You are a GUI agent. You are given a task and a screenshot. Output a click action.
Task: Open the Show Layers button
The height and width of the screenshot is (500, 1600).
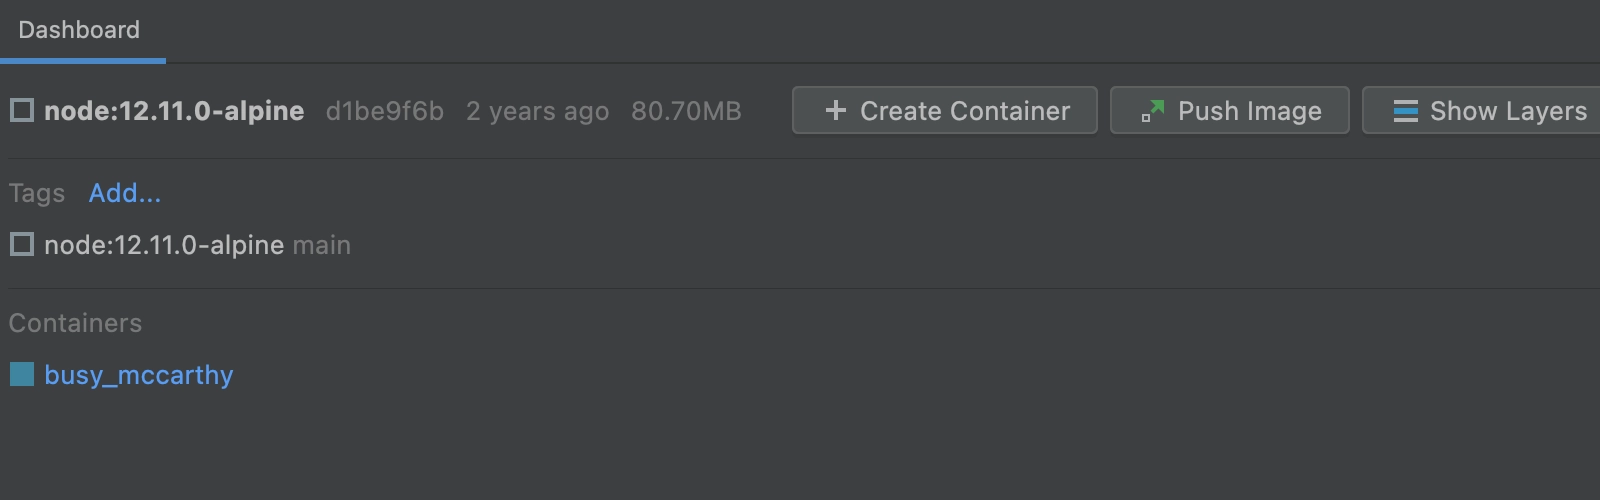pos(1482,110)
